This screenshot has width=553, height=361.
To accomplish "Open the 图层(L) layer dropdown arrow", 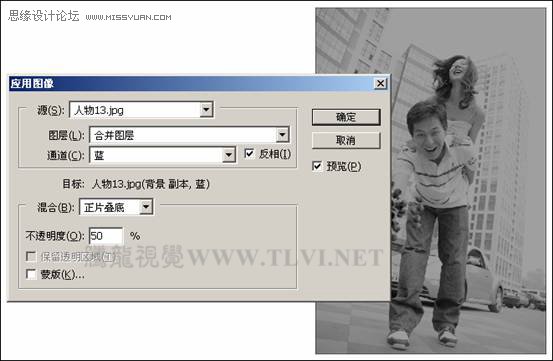I will (x=282, y=135).
